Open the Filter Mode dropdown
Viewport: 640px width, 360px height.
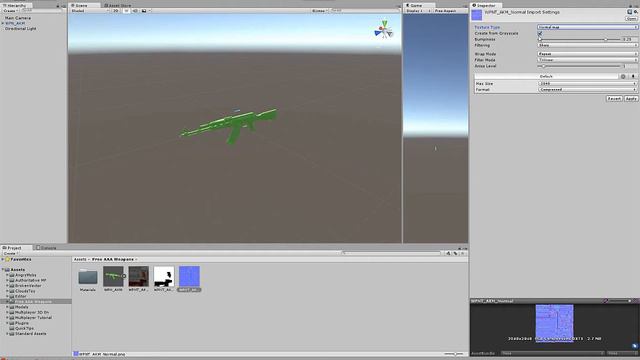[x=587, y=60]
